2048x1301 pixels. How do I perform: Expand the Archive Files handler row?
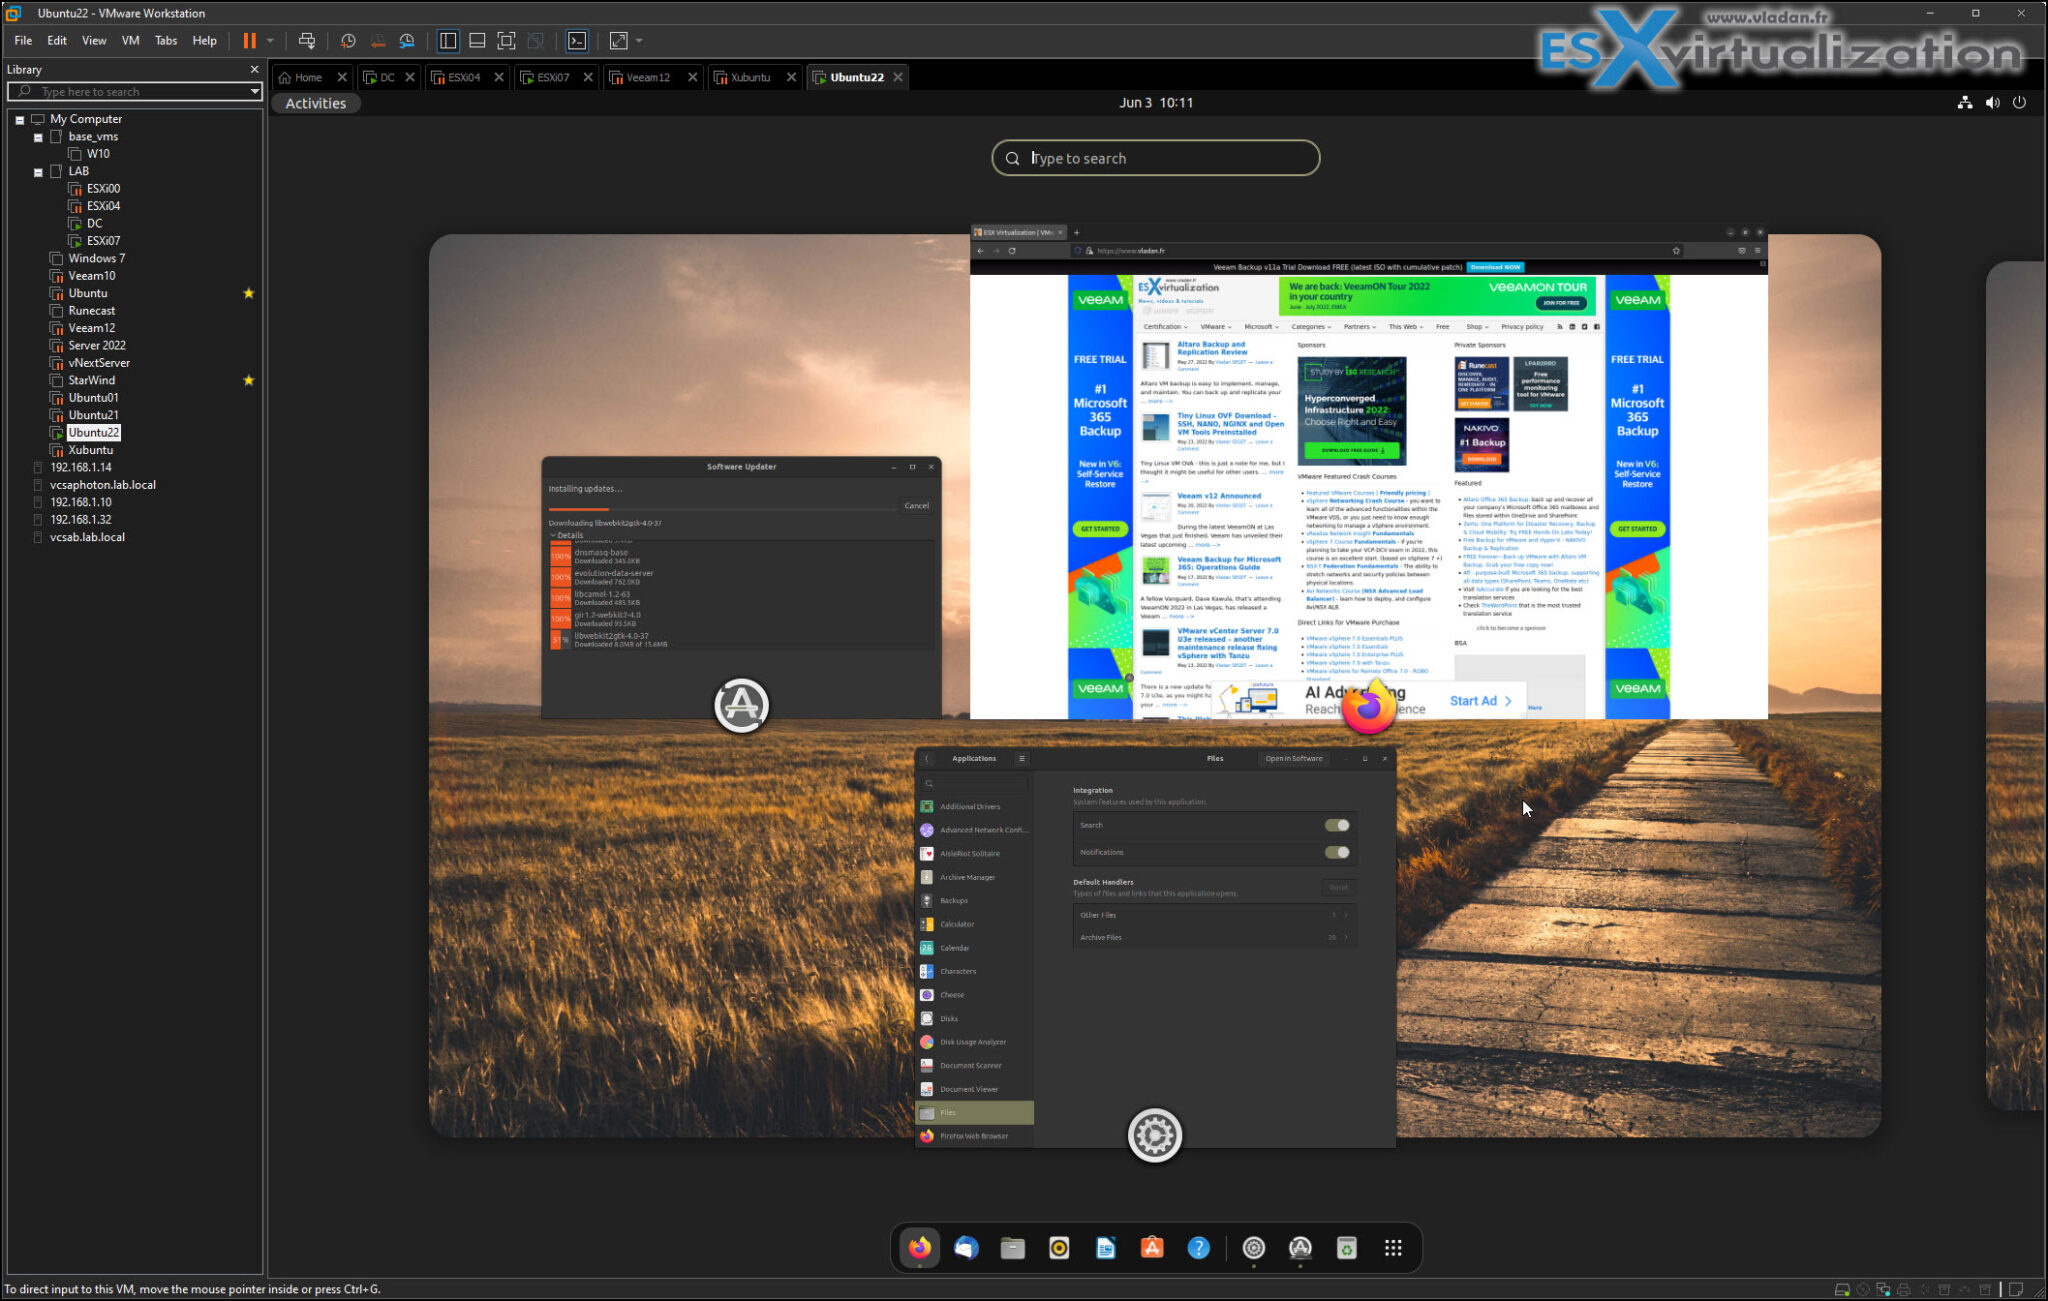[1344, 937]
